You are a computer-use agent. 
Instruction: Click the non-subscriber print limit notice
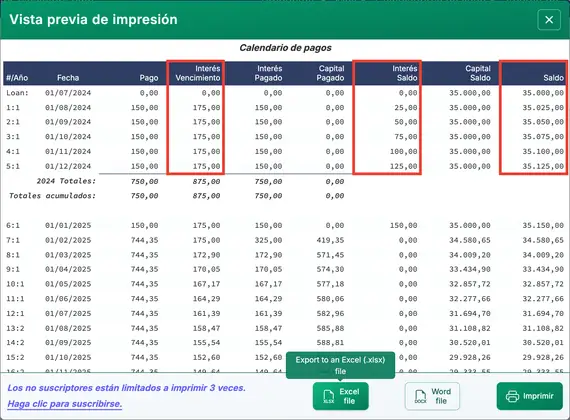tap(127, 388)
